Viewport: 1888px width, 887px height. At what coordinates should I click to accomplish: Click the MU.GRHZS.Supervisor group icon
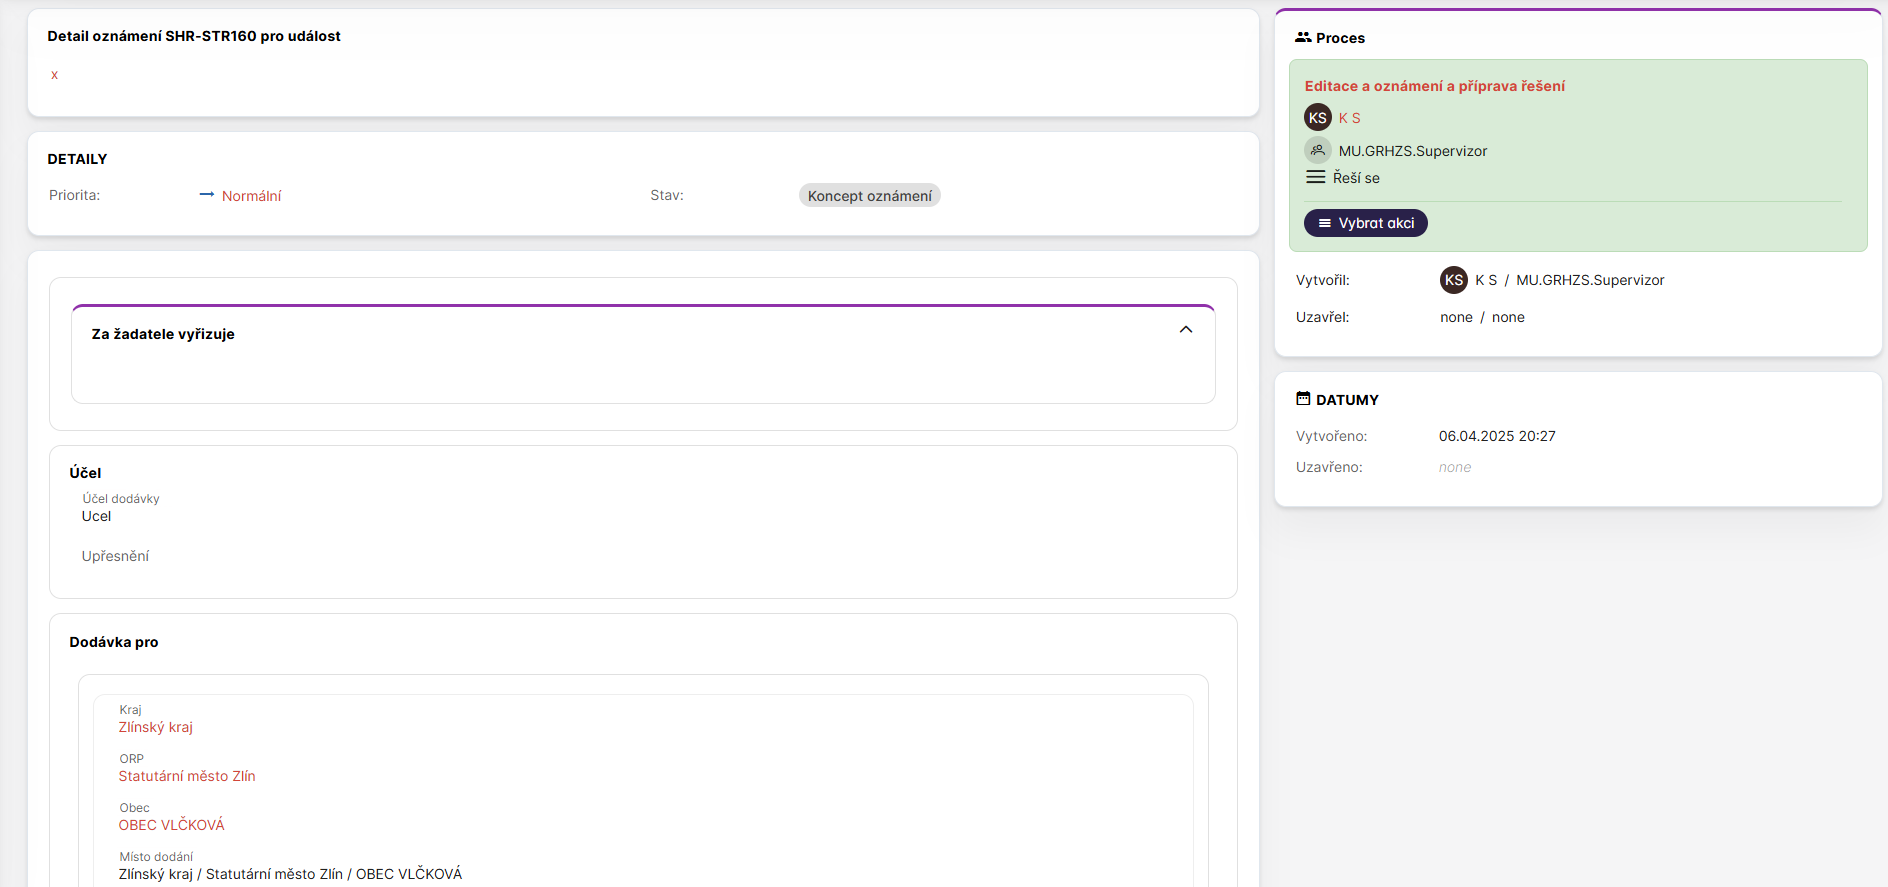(x=1317, y=151)
